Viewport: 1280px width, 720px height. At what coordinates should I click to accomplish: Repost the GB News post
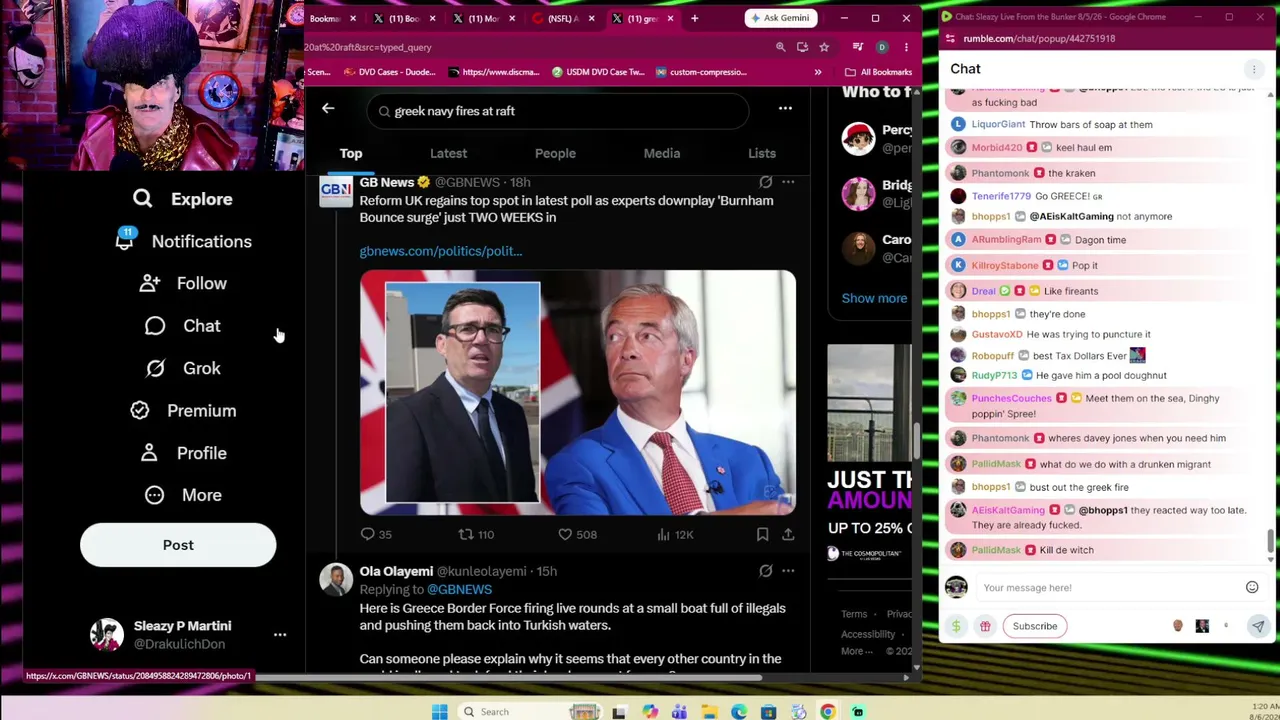(465, 535)
